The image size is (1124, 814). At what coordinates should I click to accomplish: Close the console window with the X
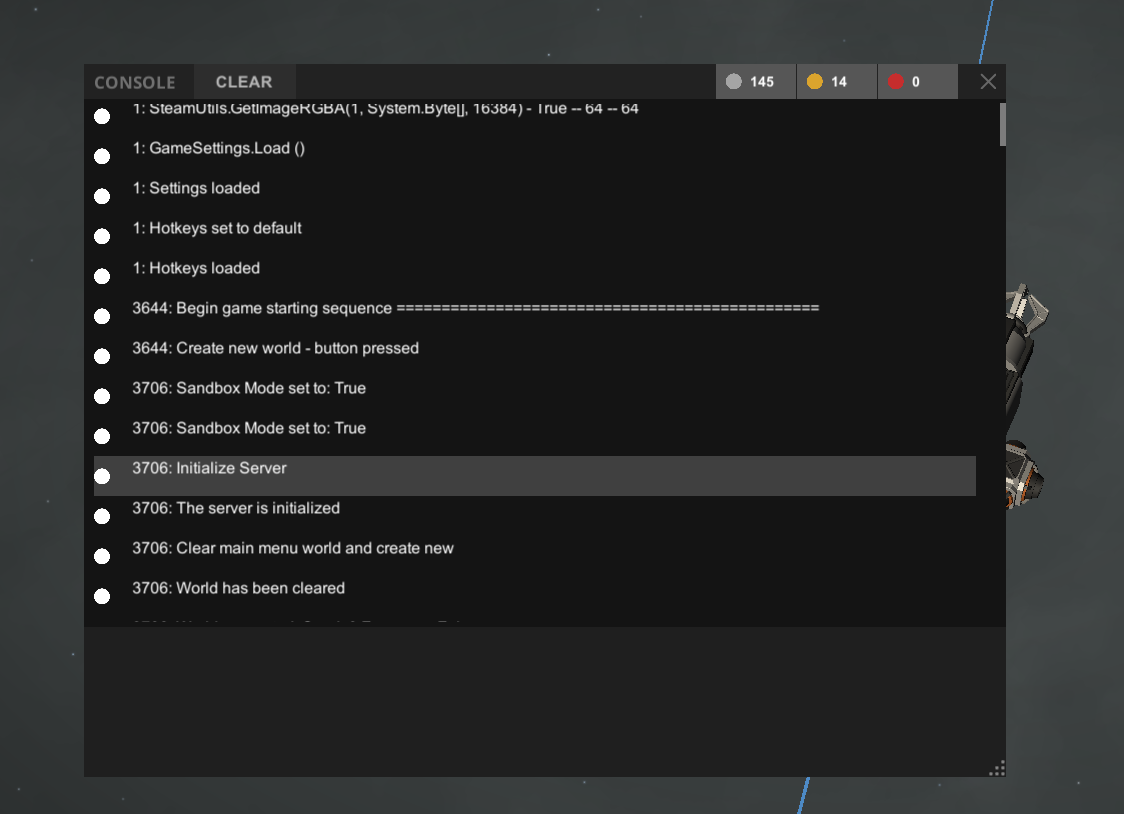(x=988, y=82)
